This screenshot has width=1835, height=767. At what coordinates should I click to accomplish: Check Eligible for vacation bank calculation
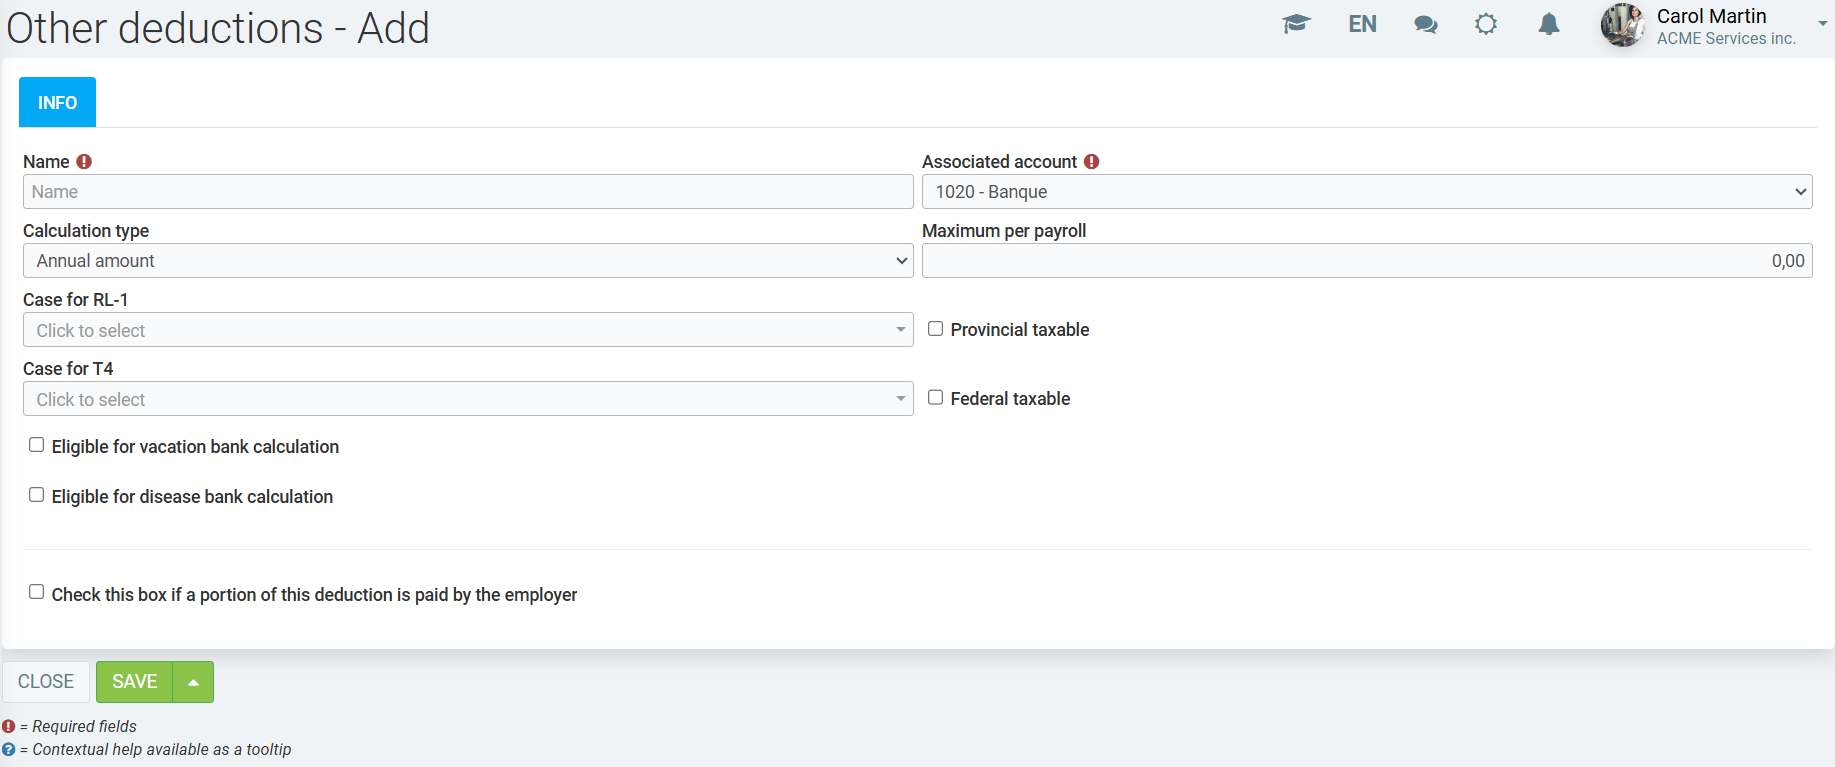point(37,445)
